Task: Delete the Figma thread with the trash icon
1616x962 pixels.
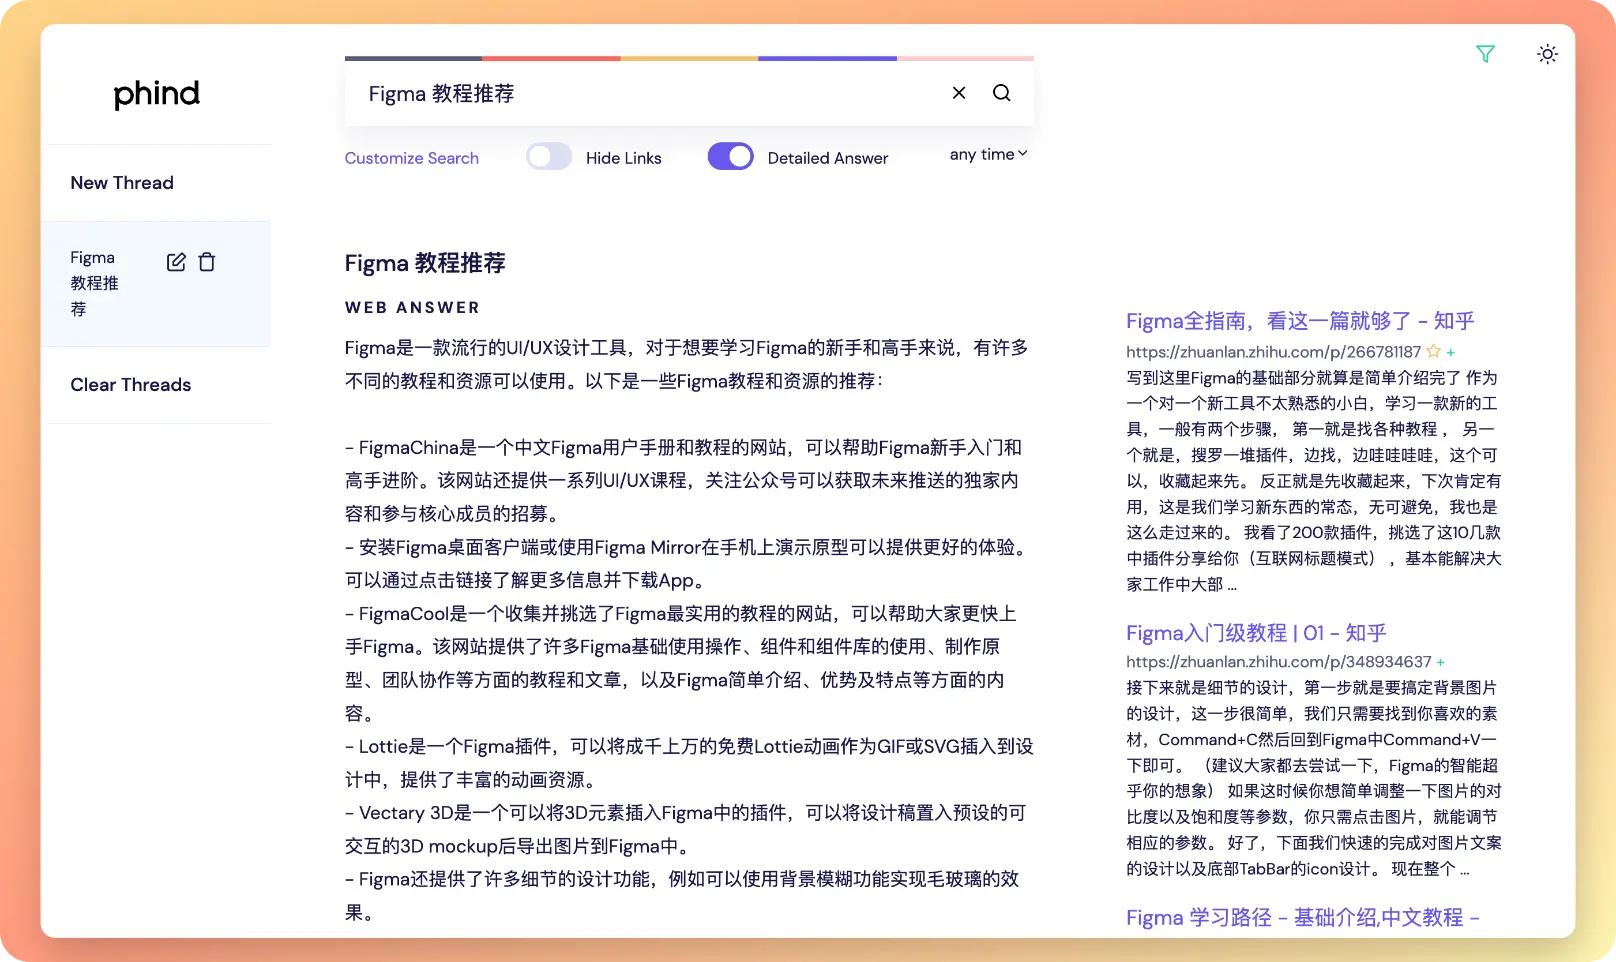Action: tap(207, 262)
